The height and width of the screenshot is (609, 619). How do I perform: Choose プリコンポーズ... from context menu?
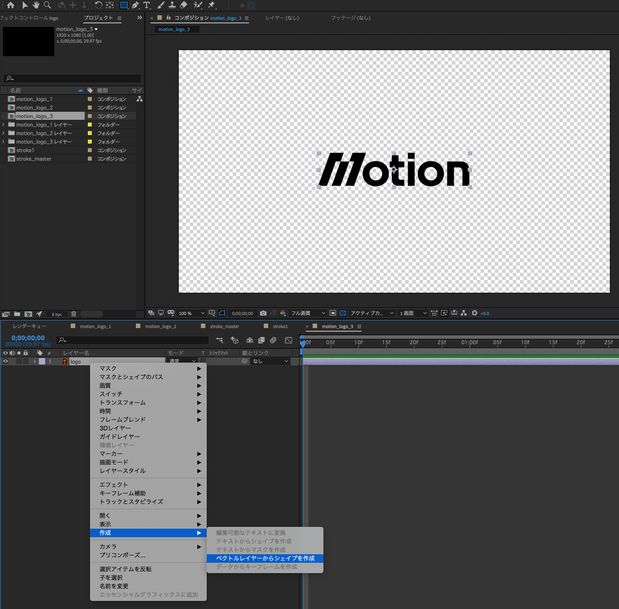point(148,555)
